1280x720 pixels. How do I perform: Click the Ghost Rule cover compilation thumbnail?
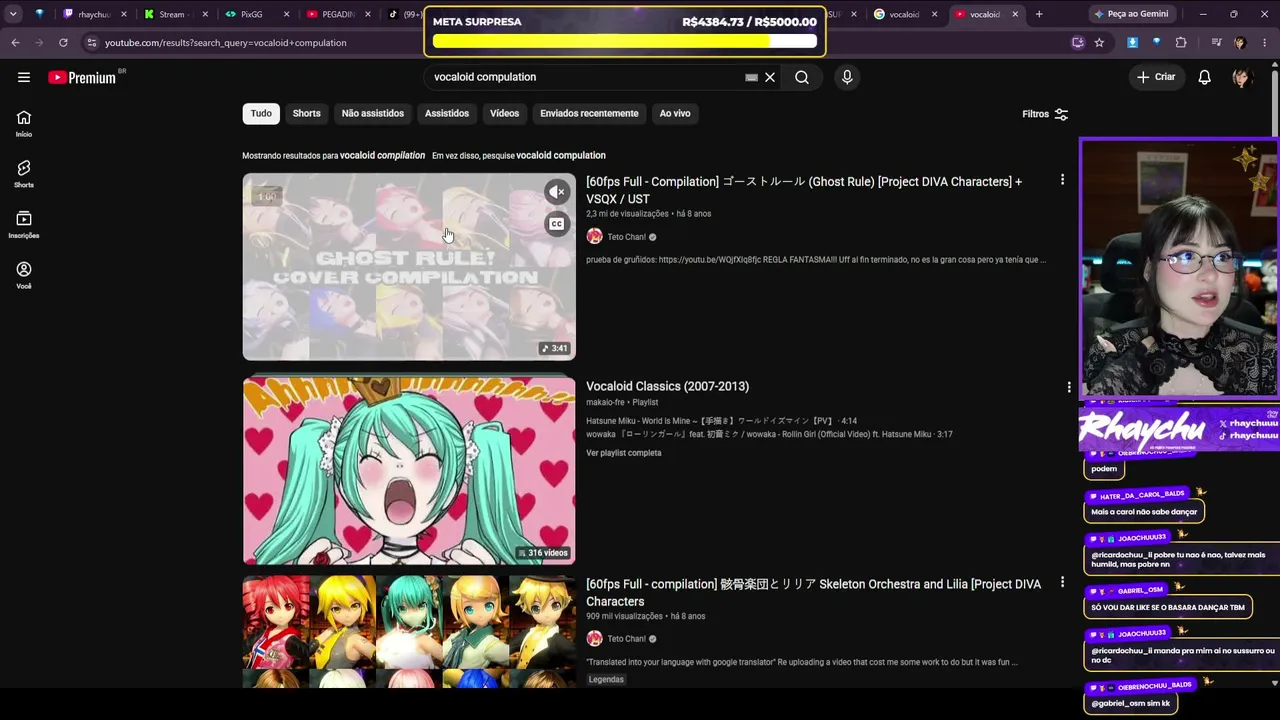click(409, 267)
